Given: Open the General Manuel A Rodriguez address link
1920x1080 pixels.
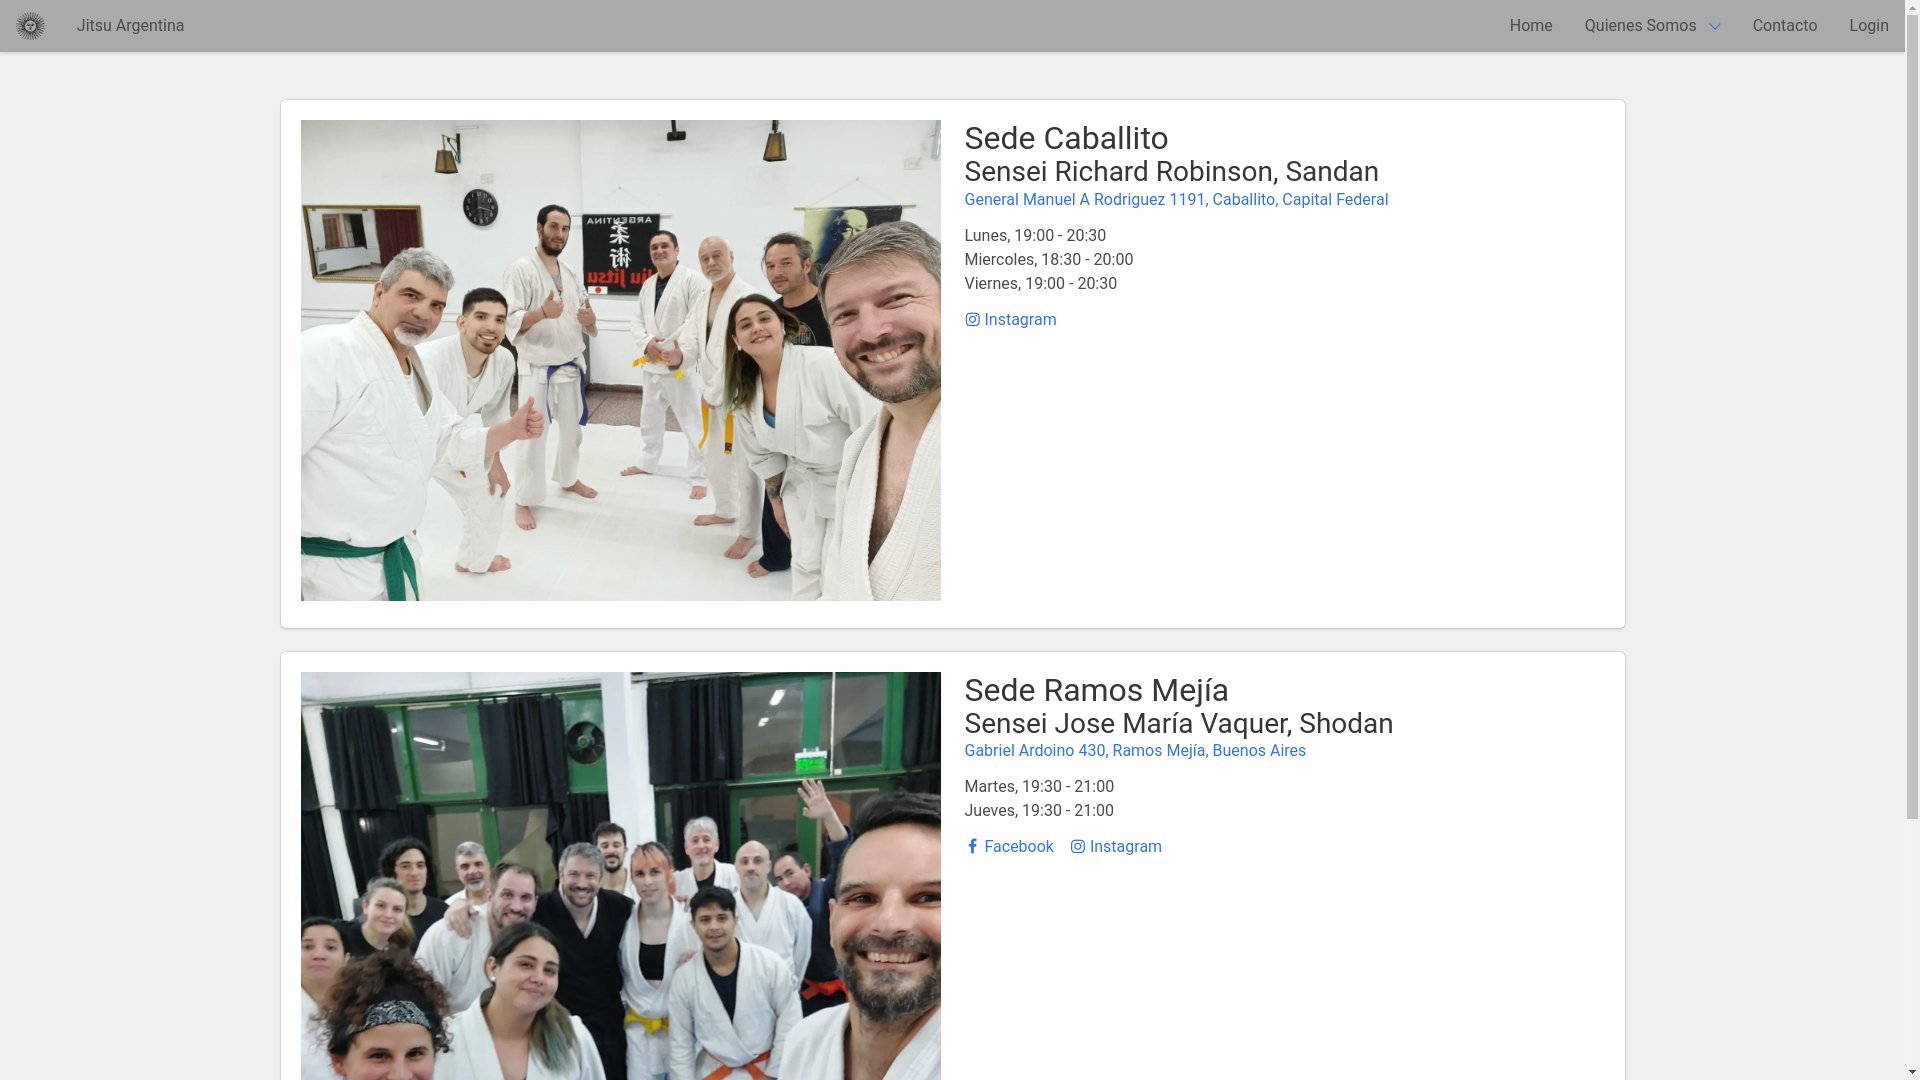Looking at the screenshot, I should pyautogui.click(x=1175, y=200).
